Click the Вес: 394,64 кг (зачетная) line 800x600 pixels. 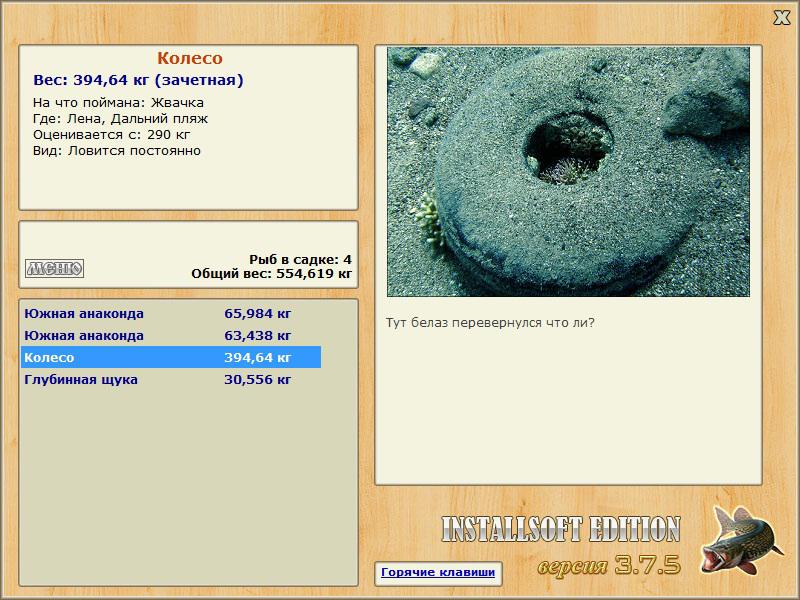pos(138,80)
